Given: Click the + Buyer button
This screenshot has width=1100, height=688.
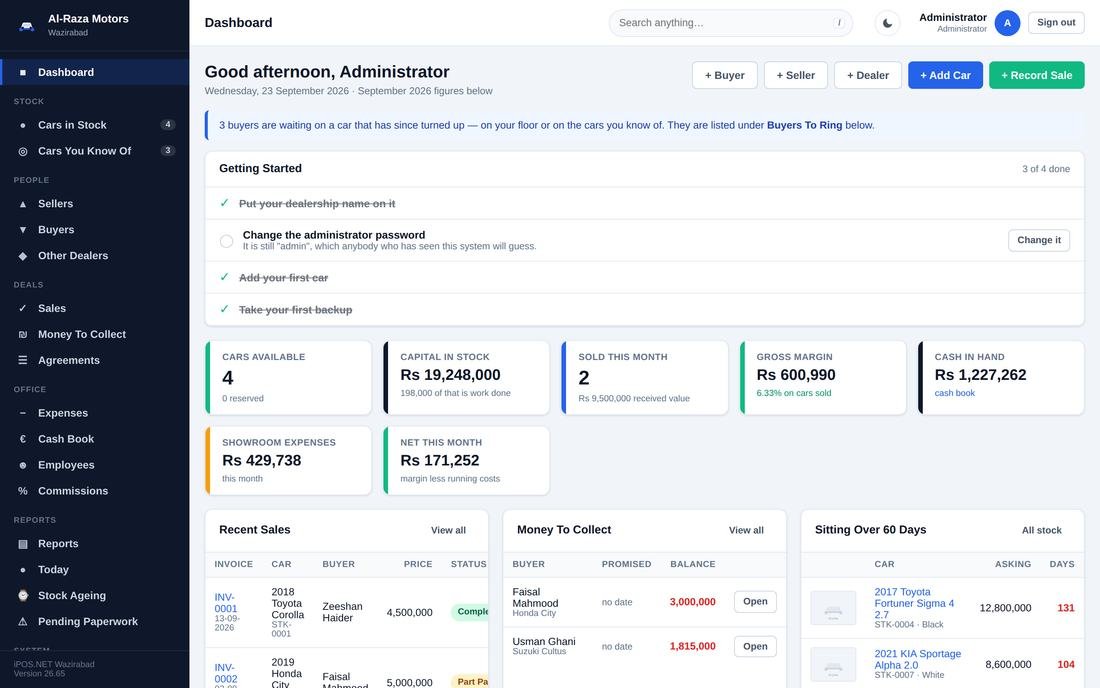Looking at the screenshot, I should [725, 75].
